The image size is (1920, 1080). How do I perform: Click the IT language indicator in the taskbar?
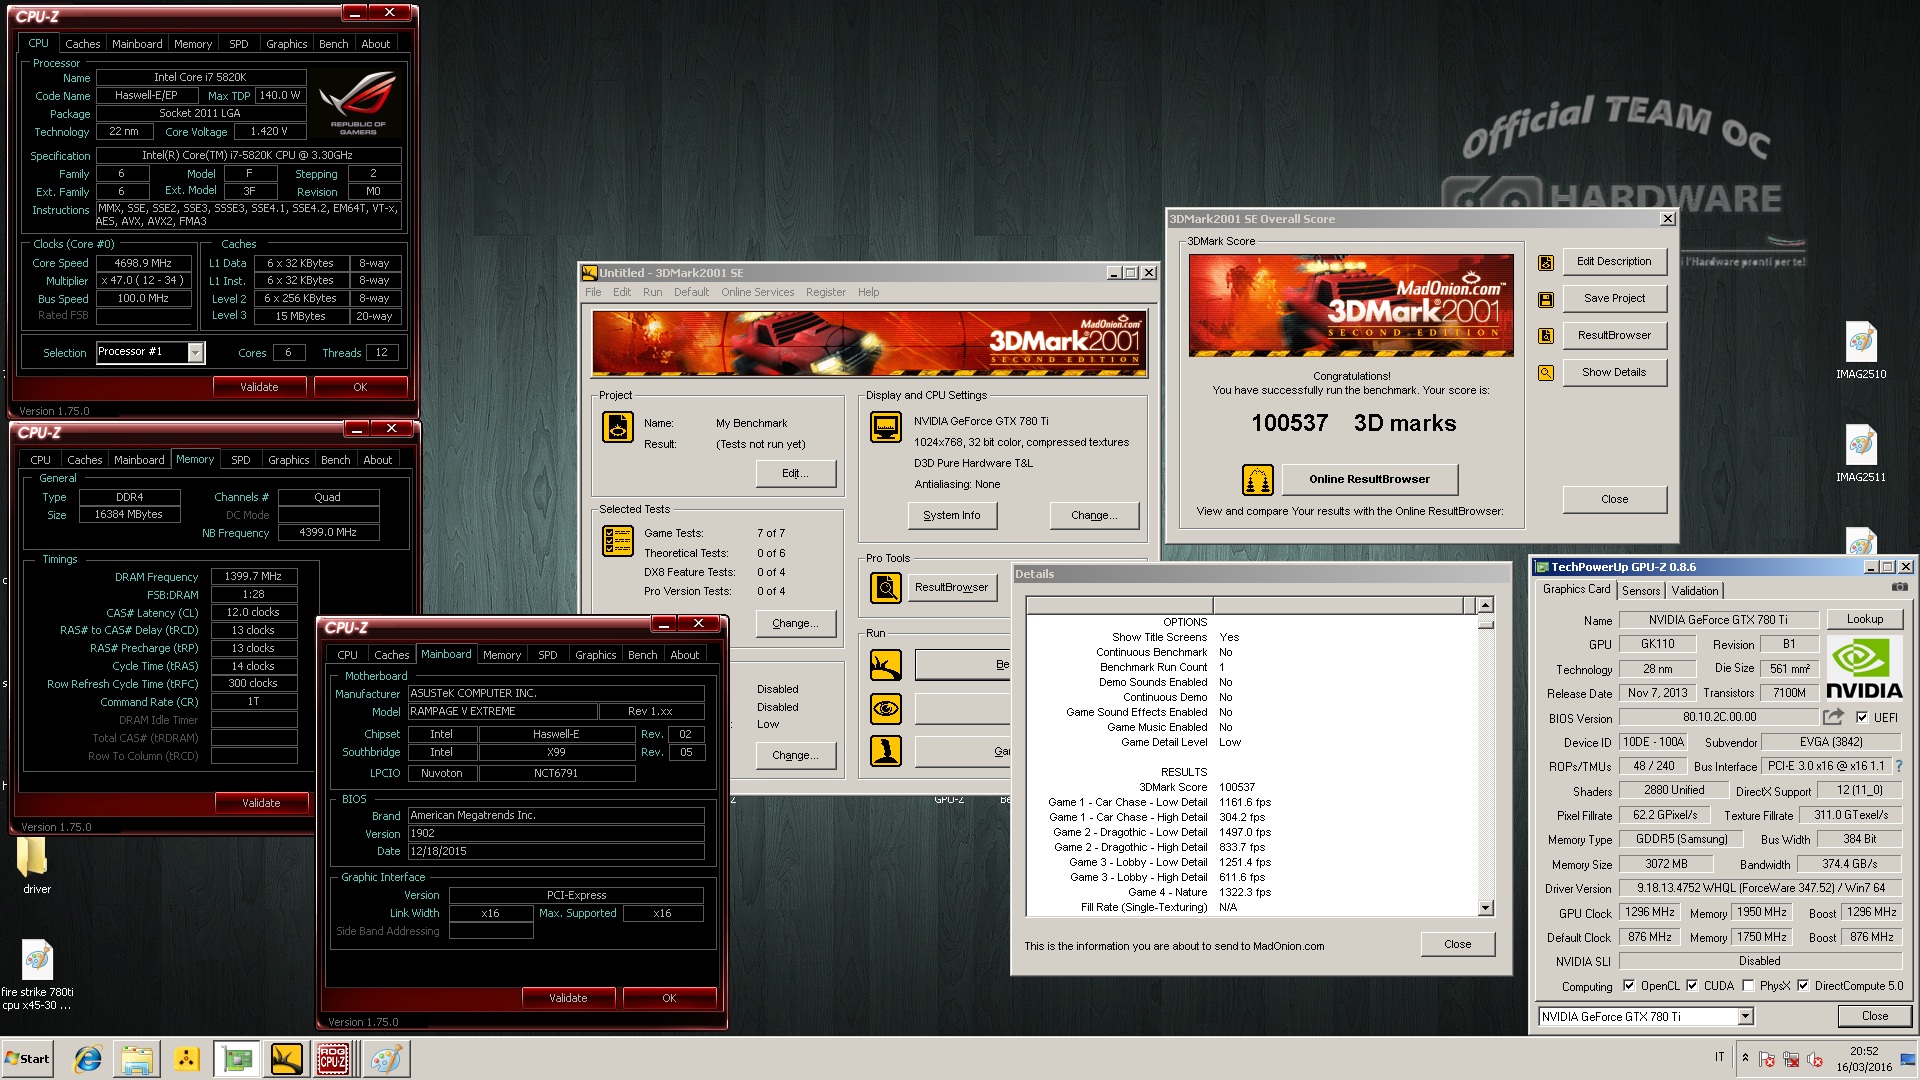1720,1057
